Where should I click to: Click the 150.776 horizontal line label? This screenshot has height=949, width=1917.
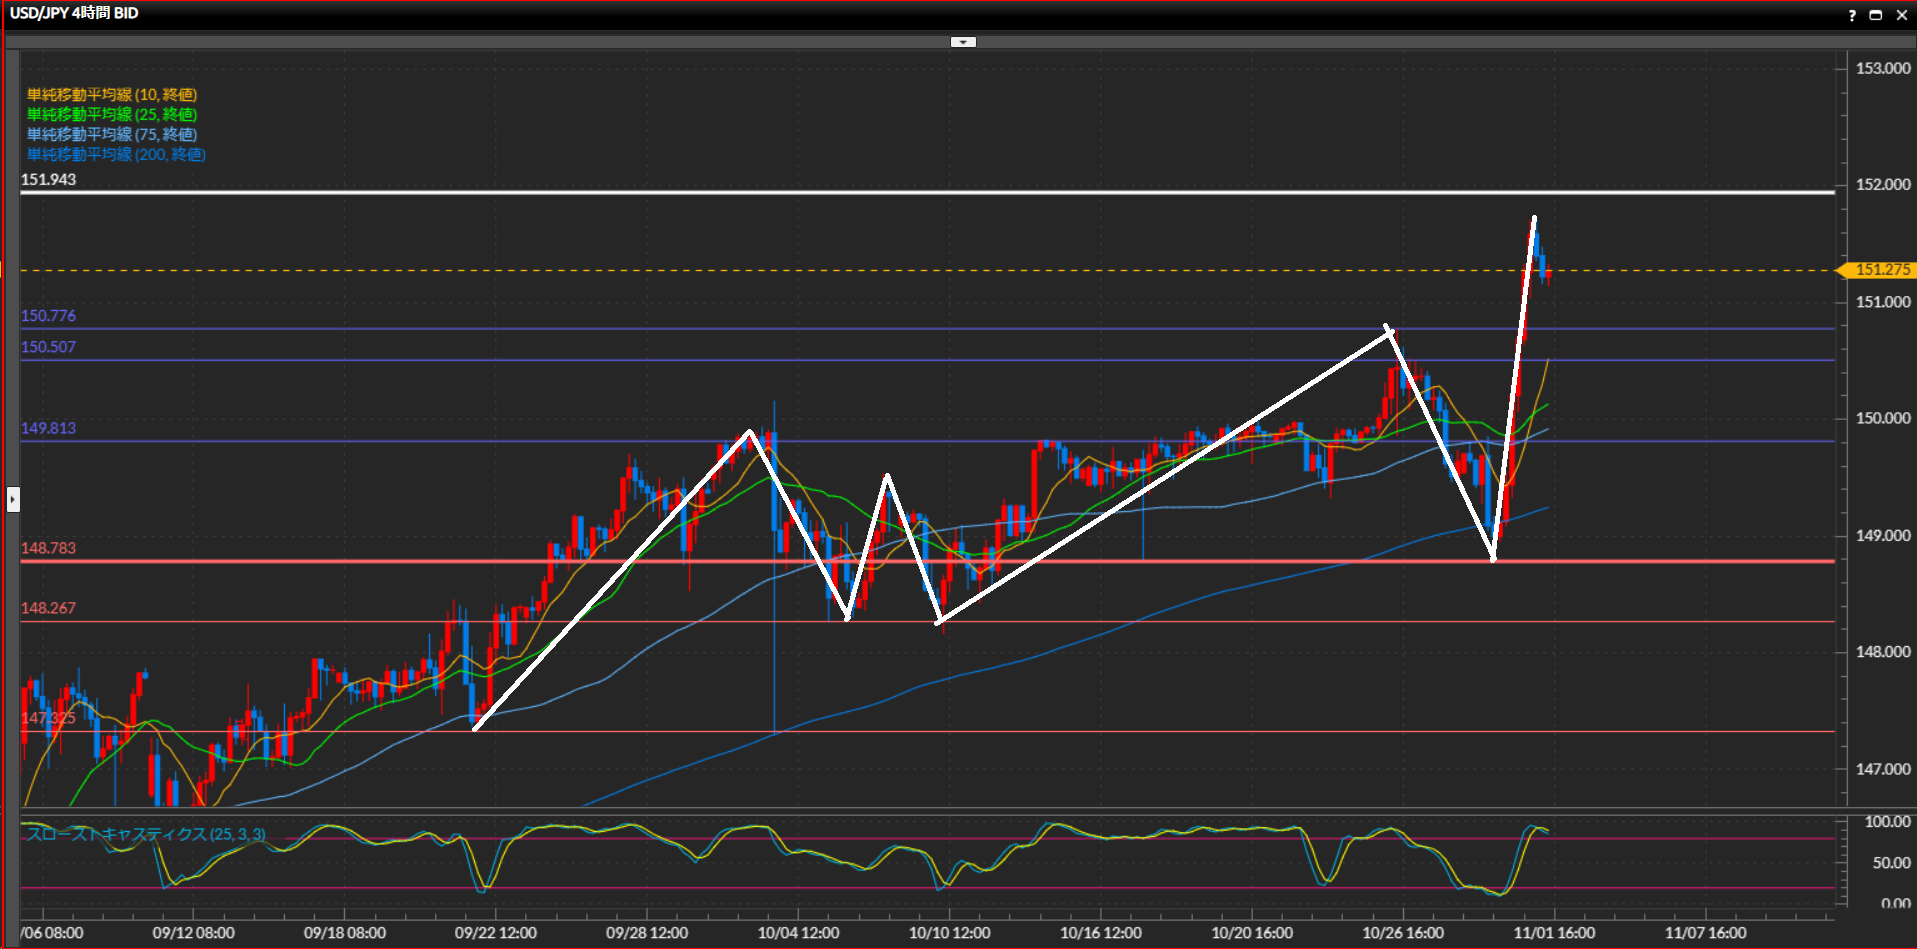[48, 316]
